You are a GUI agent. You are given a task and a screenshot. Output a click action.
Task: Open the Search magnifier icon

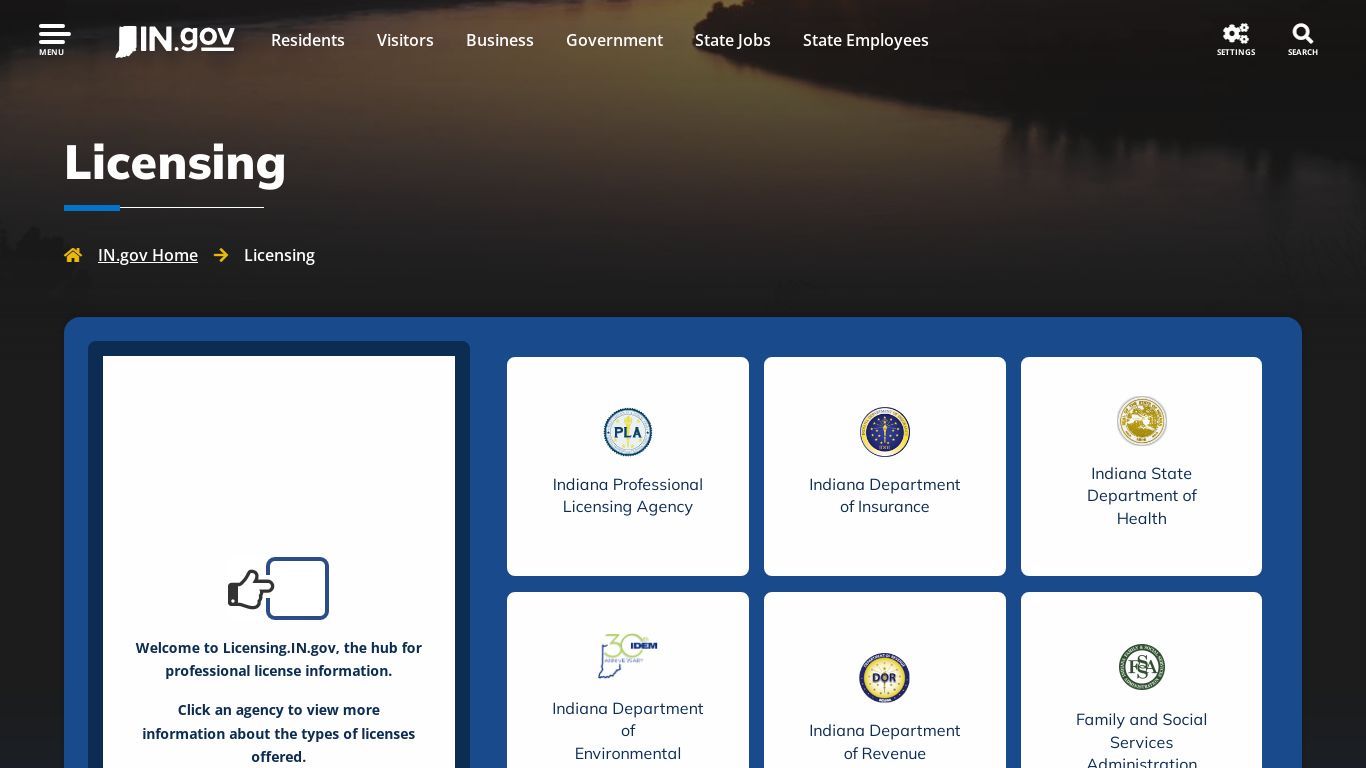(1303, 39)
